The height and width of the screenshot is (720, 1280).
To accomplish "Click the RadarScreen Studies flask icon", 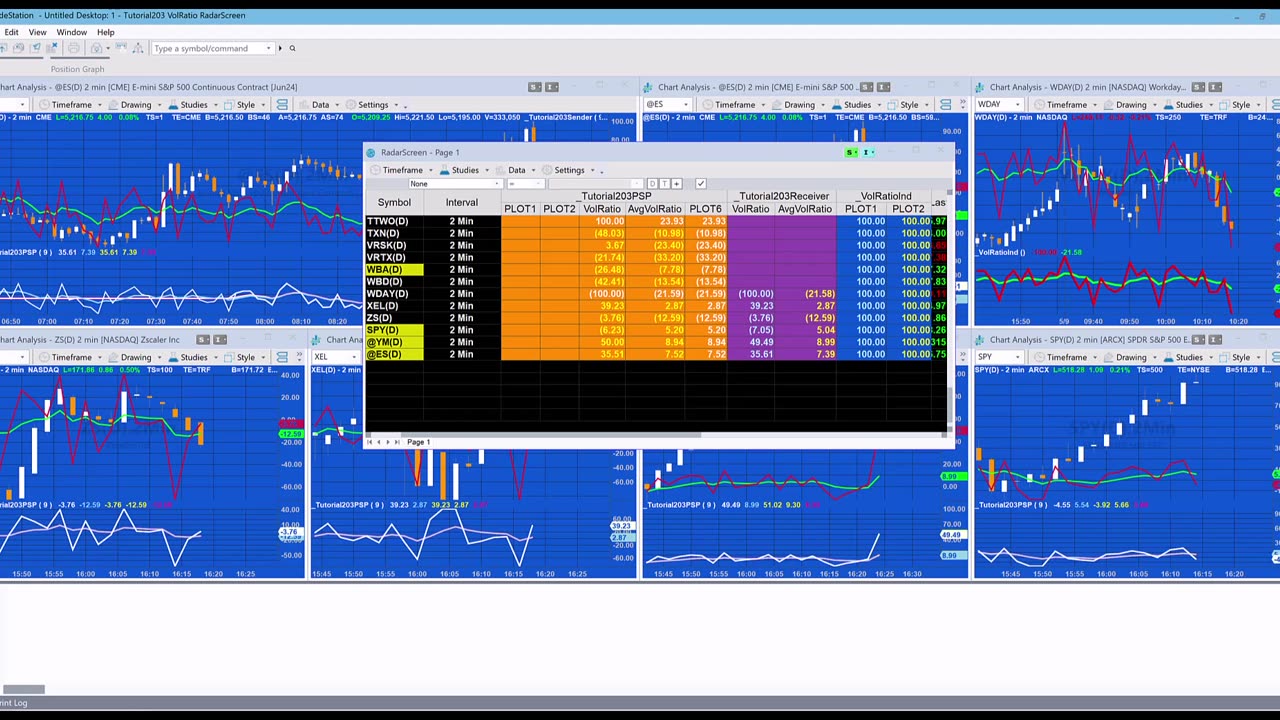I will pyautogui.click(x=445, y=170).
